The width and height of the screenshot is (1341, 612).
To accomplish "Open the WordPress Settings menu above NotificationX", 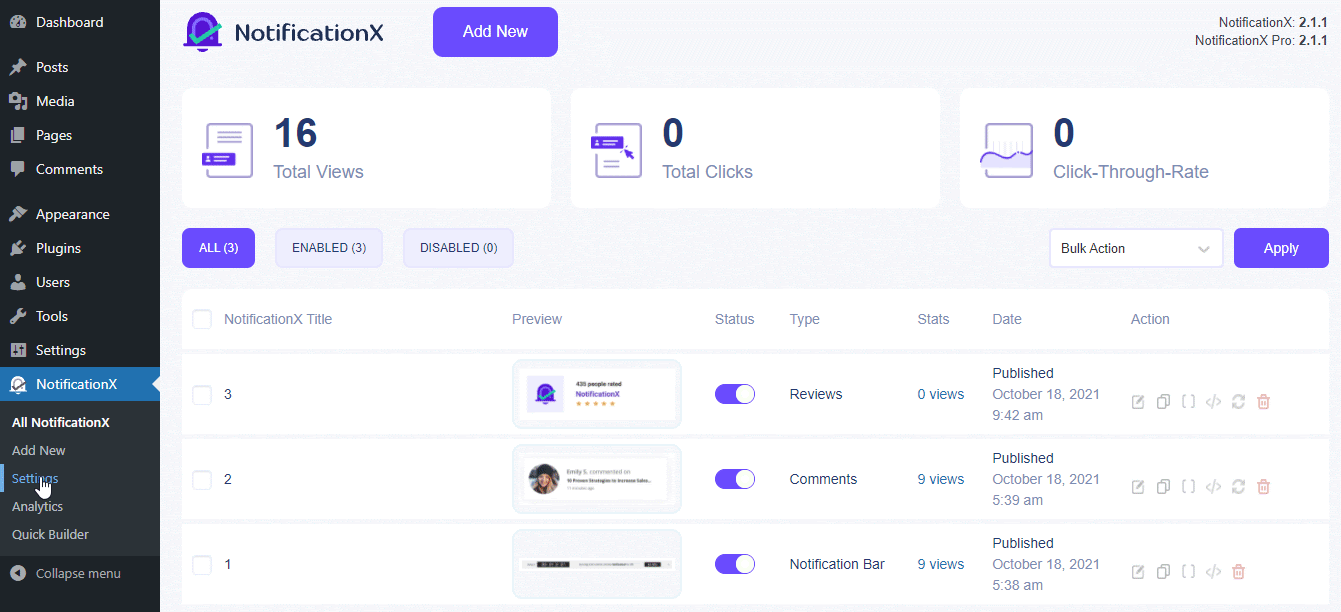I will [x=80, y=350].
